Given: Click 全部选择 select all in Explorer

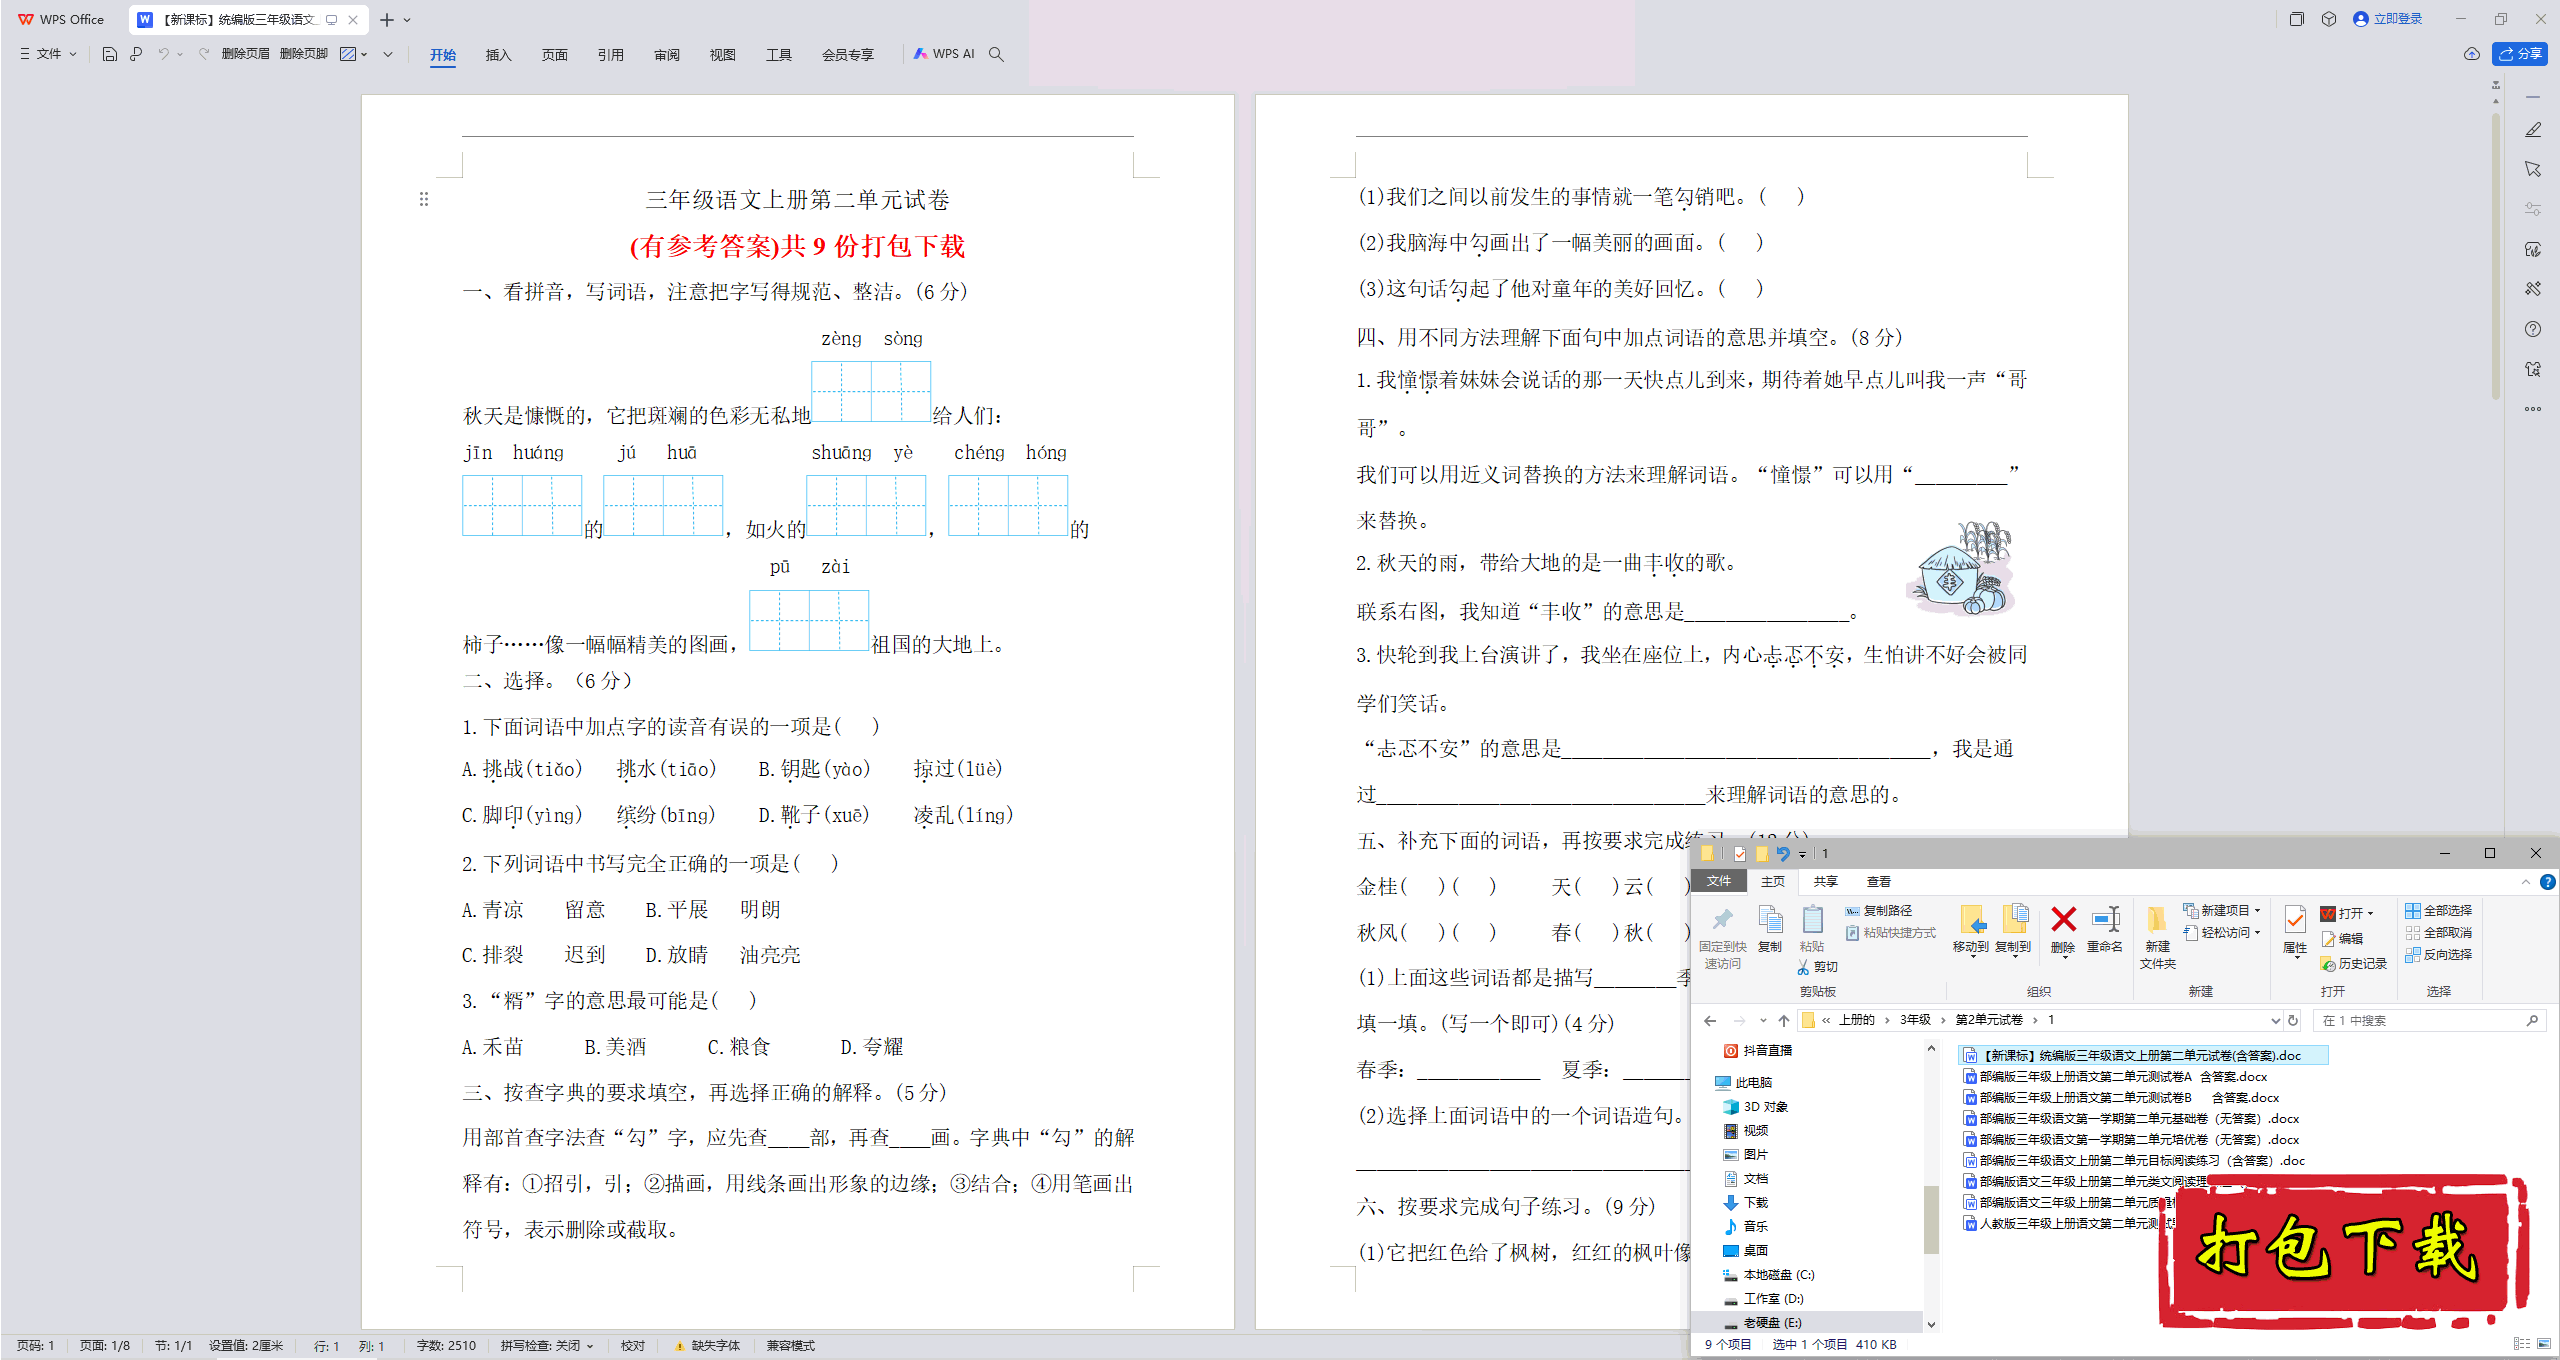Looking at the screenshot, I should coord(2439,911).
